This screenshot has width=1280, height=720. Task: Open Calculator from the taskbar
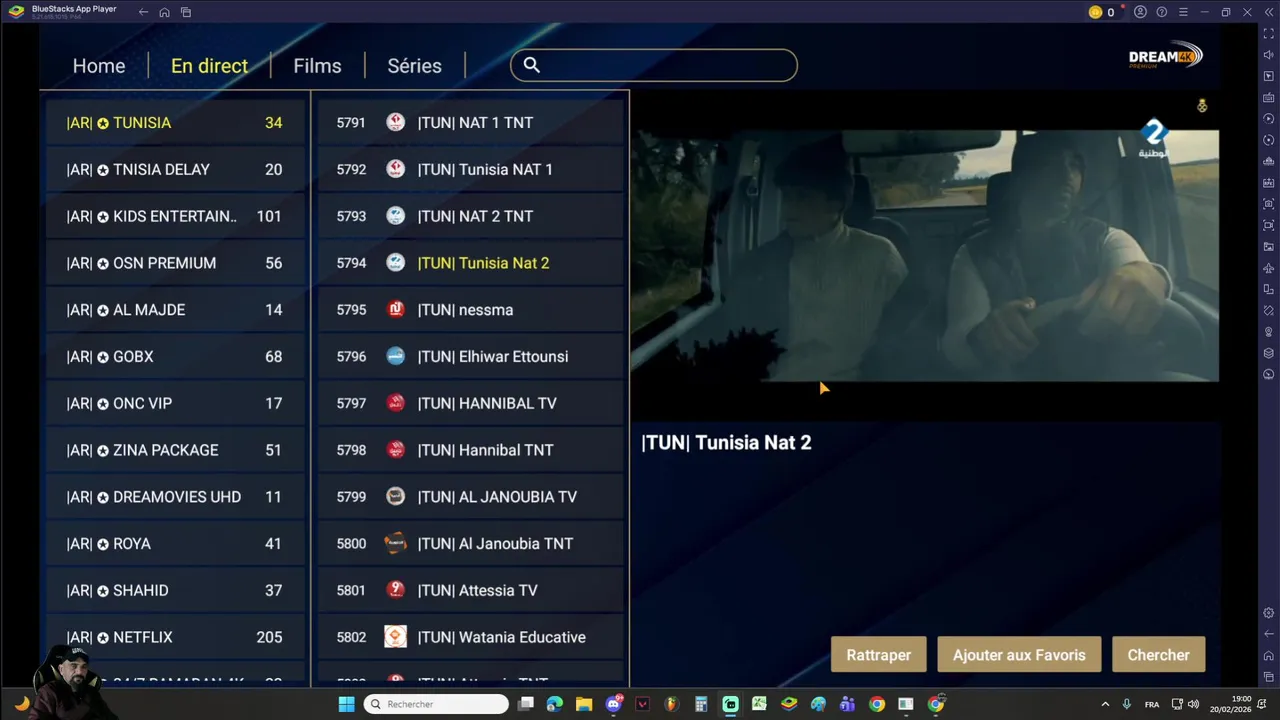[701, 704]
